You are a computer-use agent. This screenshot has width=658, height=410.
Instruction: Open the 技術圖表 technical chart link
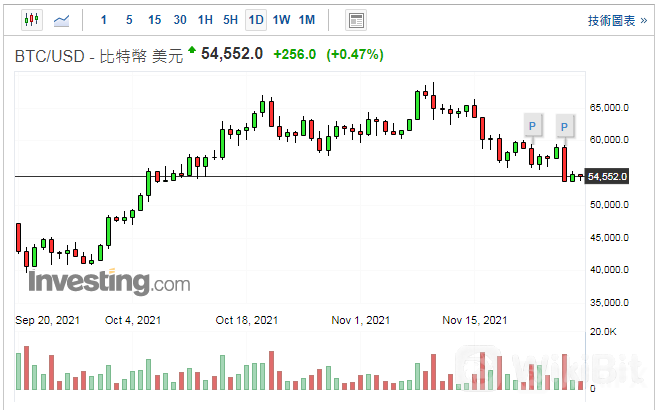tap(617, 21)
